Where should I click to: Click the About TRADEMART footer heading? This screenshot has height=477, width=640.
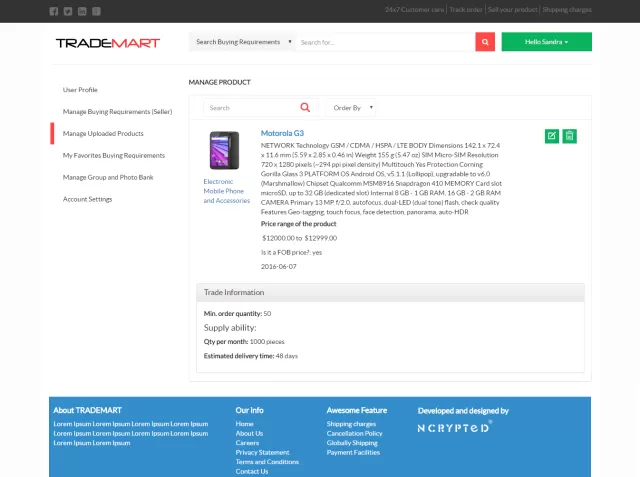87,410
